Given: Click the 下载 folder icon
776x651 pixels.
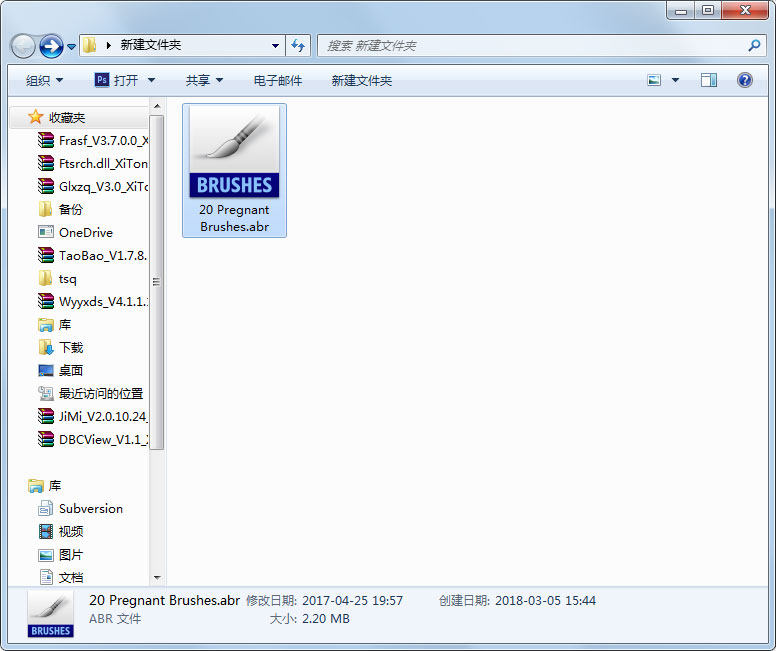Looking at the screenshot, I should click(46, 348).
